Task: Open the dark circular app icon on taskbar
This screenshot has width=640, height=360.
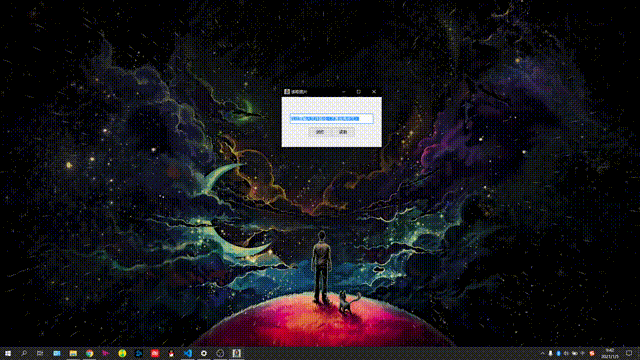Action: pos(220,353)
